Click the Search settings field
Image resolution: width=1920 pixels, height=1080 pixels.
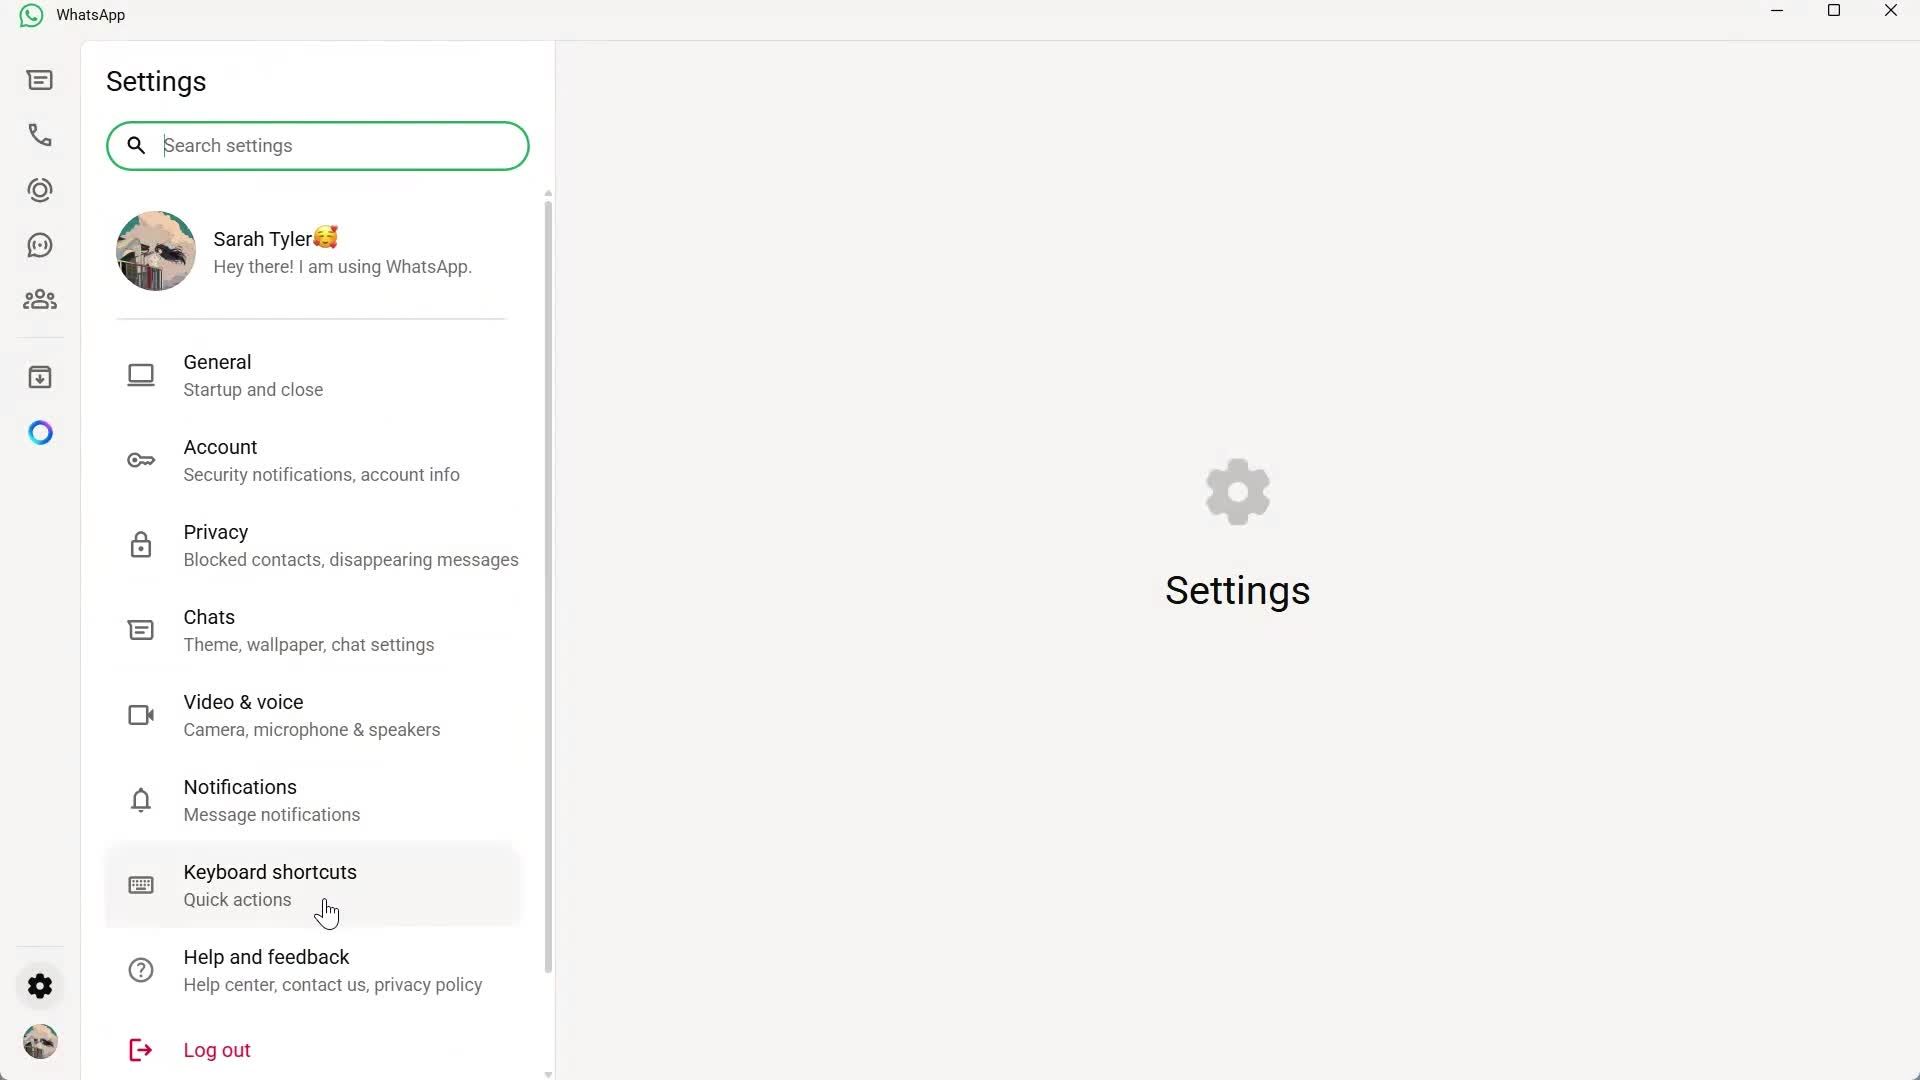(317, 145)
